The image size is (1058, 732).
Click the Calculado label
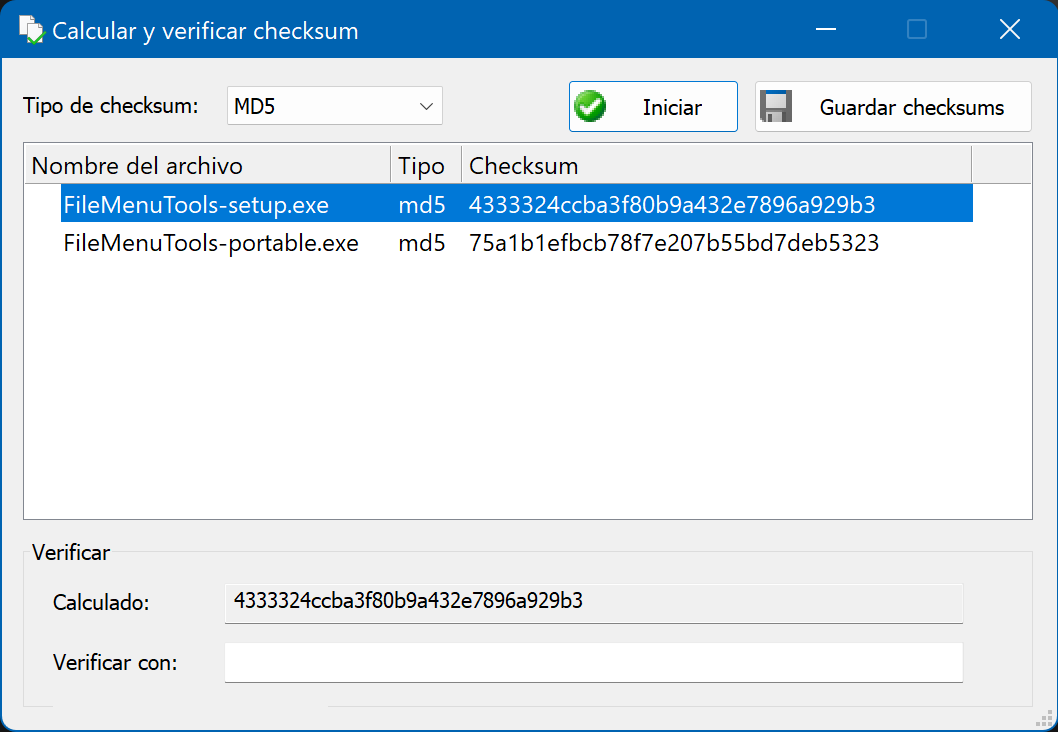click(101, 602)
